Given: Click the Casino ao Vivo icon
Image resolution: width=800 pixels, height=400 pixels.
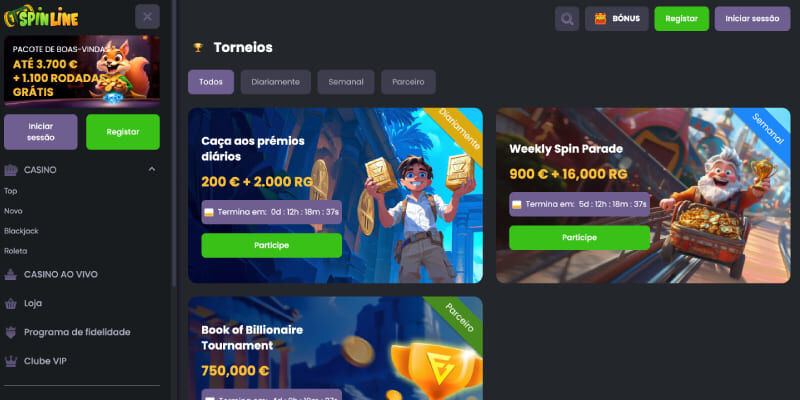Looking at the screenshot, I should (11, 274).
